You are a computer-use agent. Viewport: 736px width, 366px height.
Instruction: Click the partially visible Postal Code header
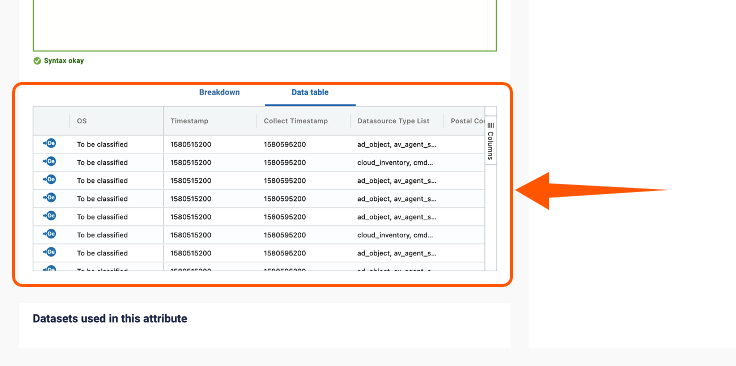[467, 121]
